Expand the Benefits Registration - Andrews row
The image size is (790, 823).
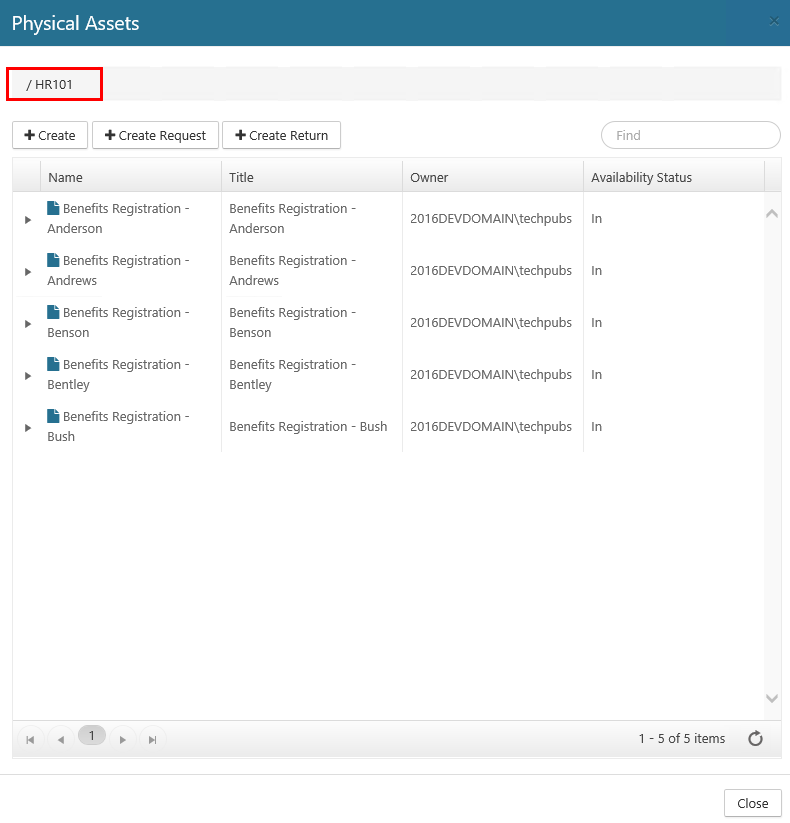(28, 271)
